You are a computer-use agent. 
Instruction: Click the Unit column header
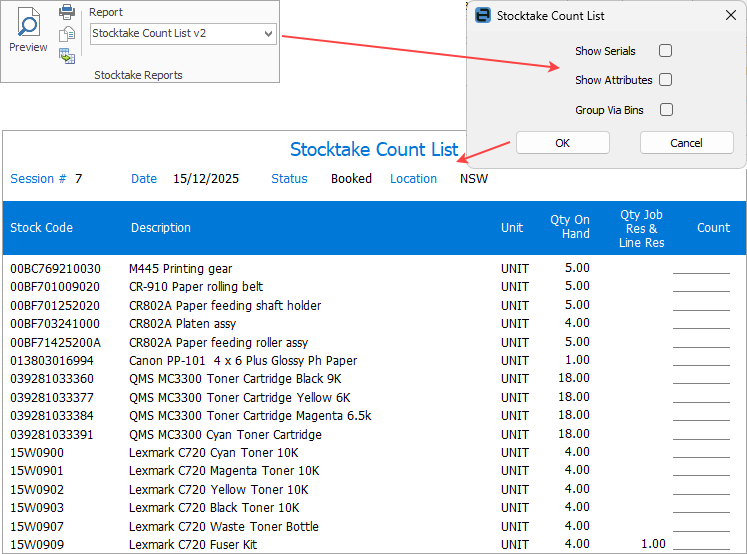512,228
